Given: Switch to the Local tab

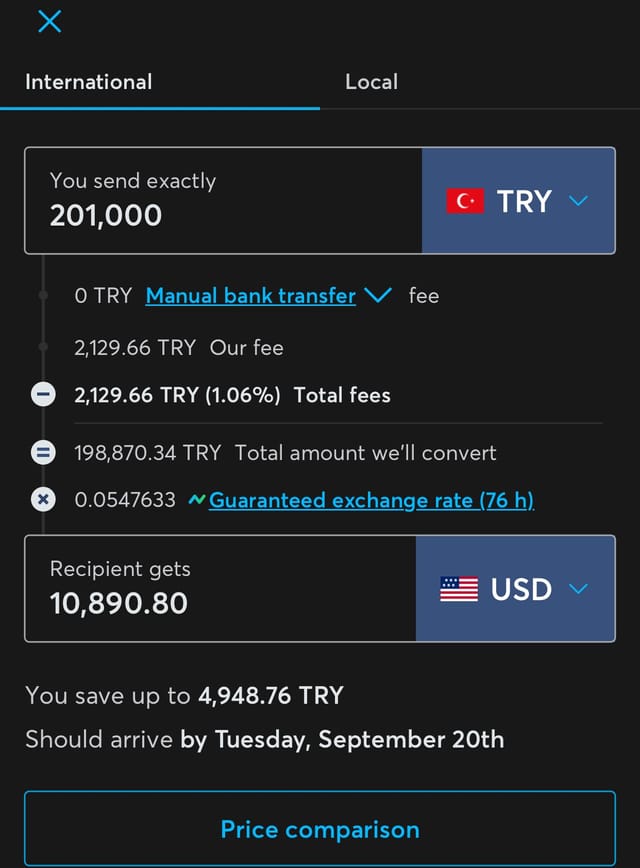Looking at the screenshot, I should 371,82.
